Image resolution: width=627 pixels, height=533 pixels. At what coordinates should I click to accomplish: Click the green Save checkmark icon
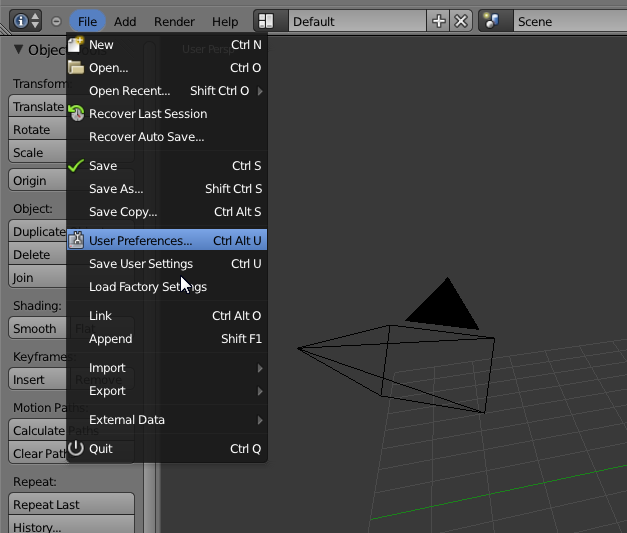click(x=76, y=165)
